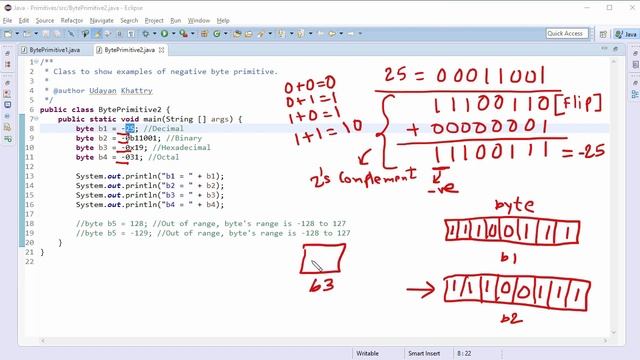Viewport: 640px width, 360px height.
Task: Click the bottom left sidebar view icon
Action: point(7,139)
